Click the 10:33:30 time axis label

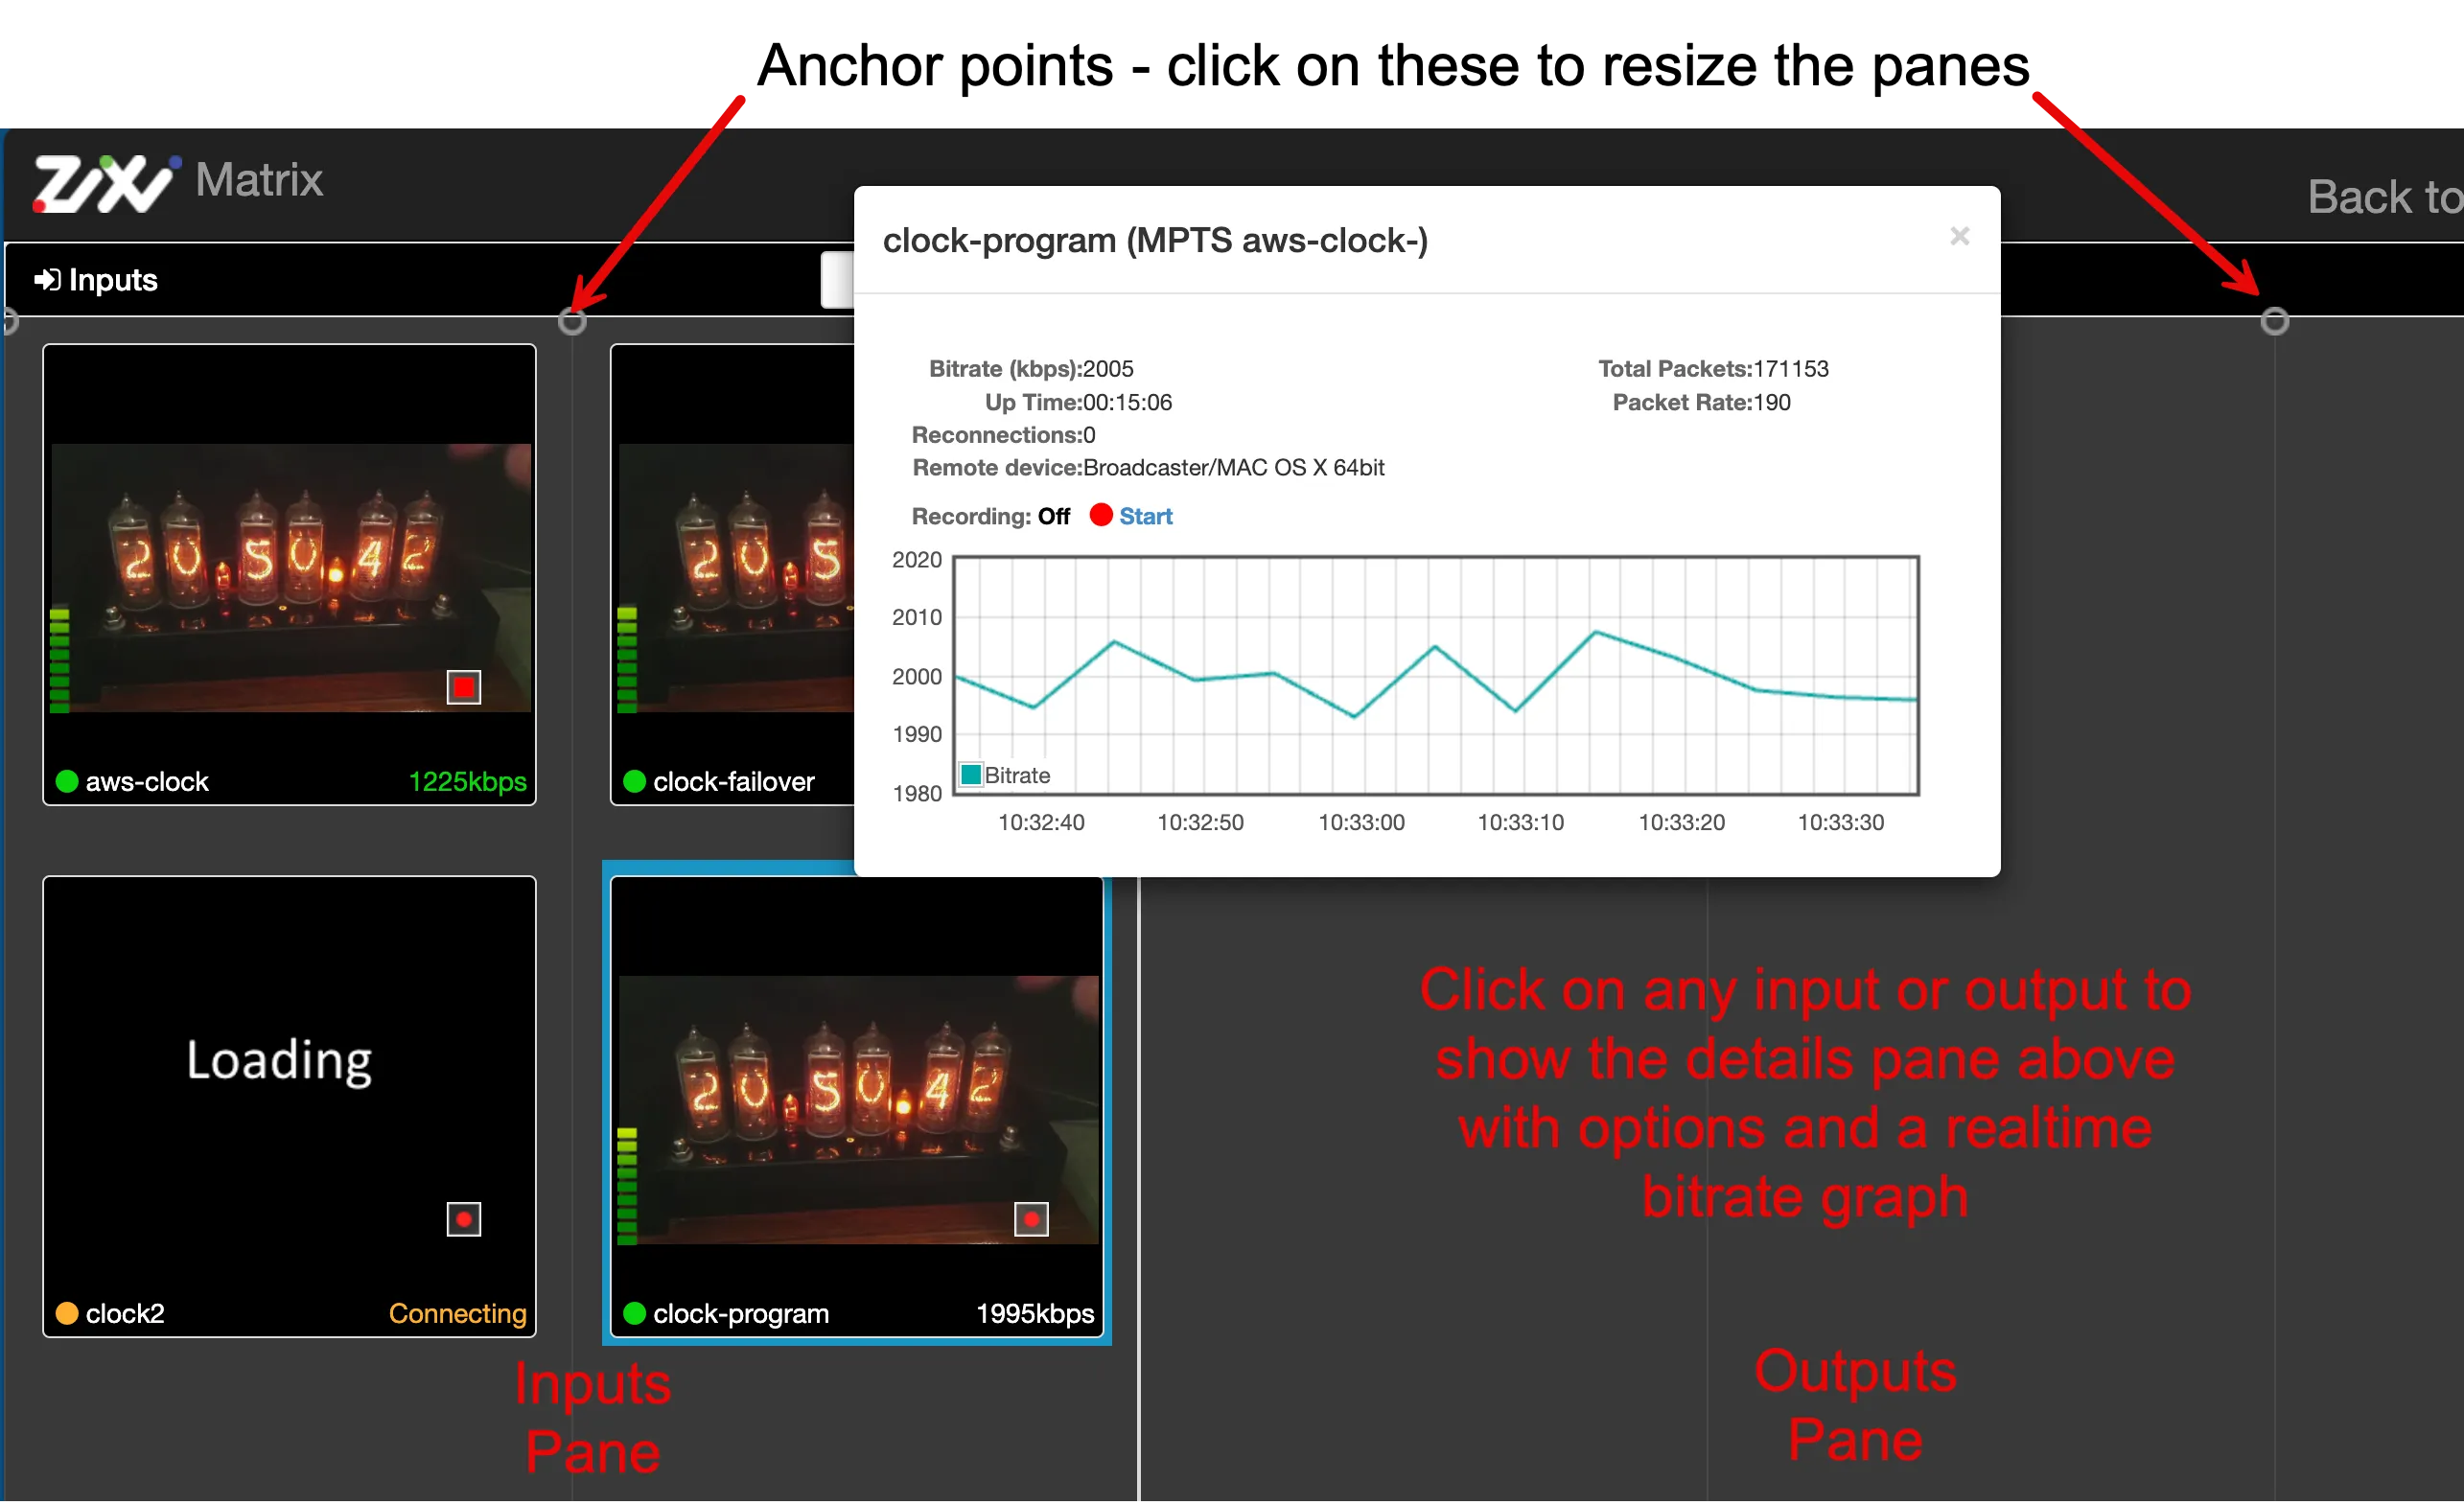(1841, 823)
